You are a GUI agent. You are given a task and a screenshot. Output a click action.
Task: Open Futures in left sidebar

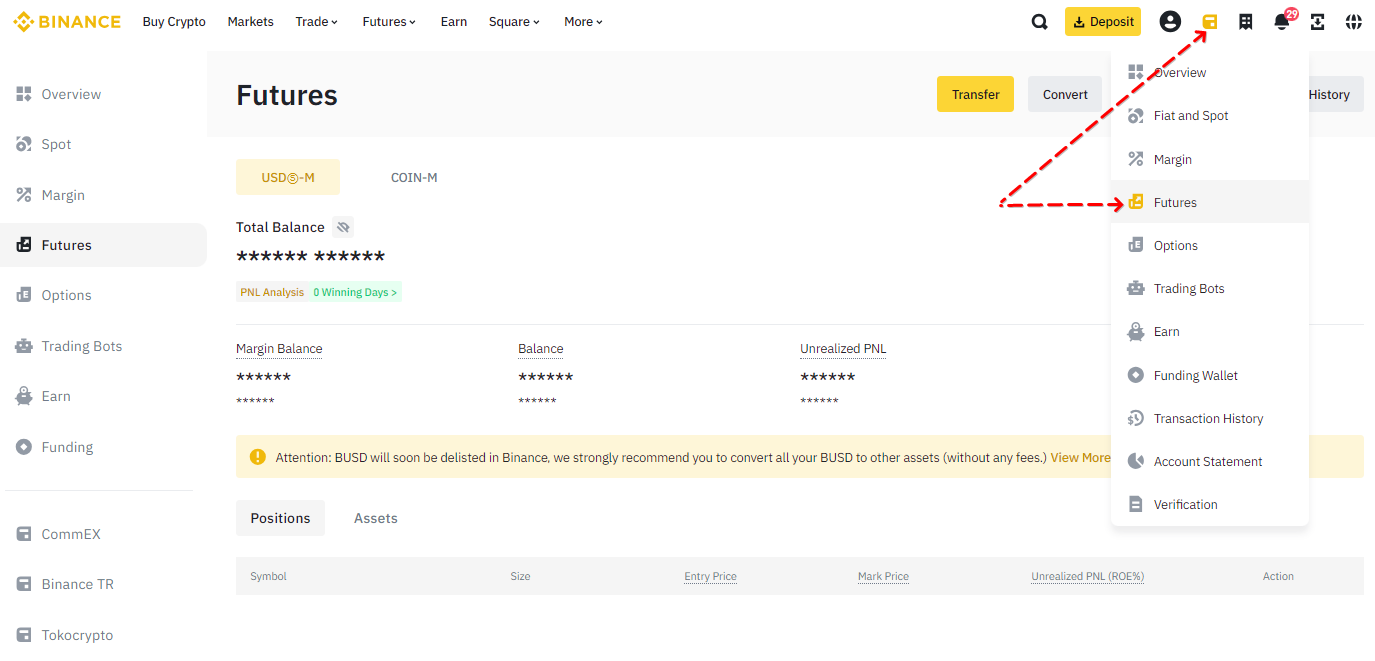[103, 245]
